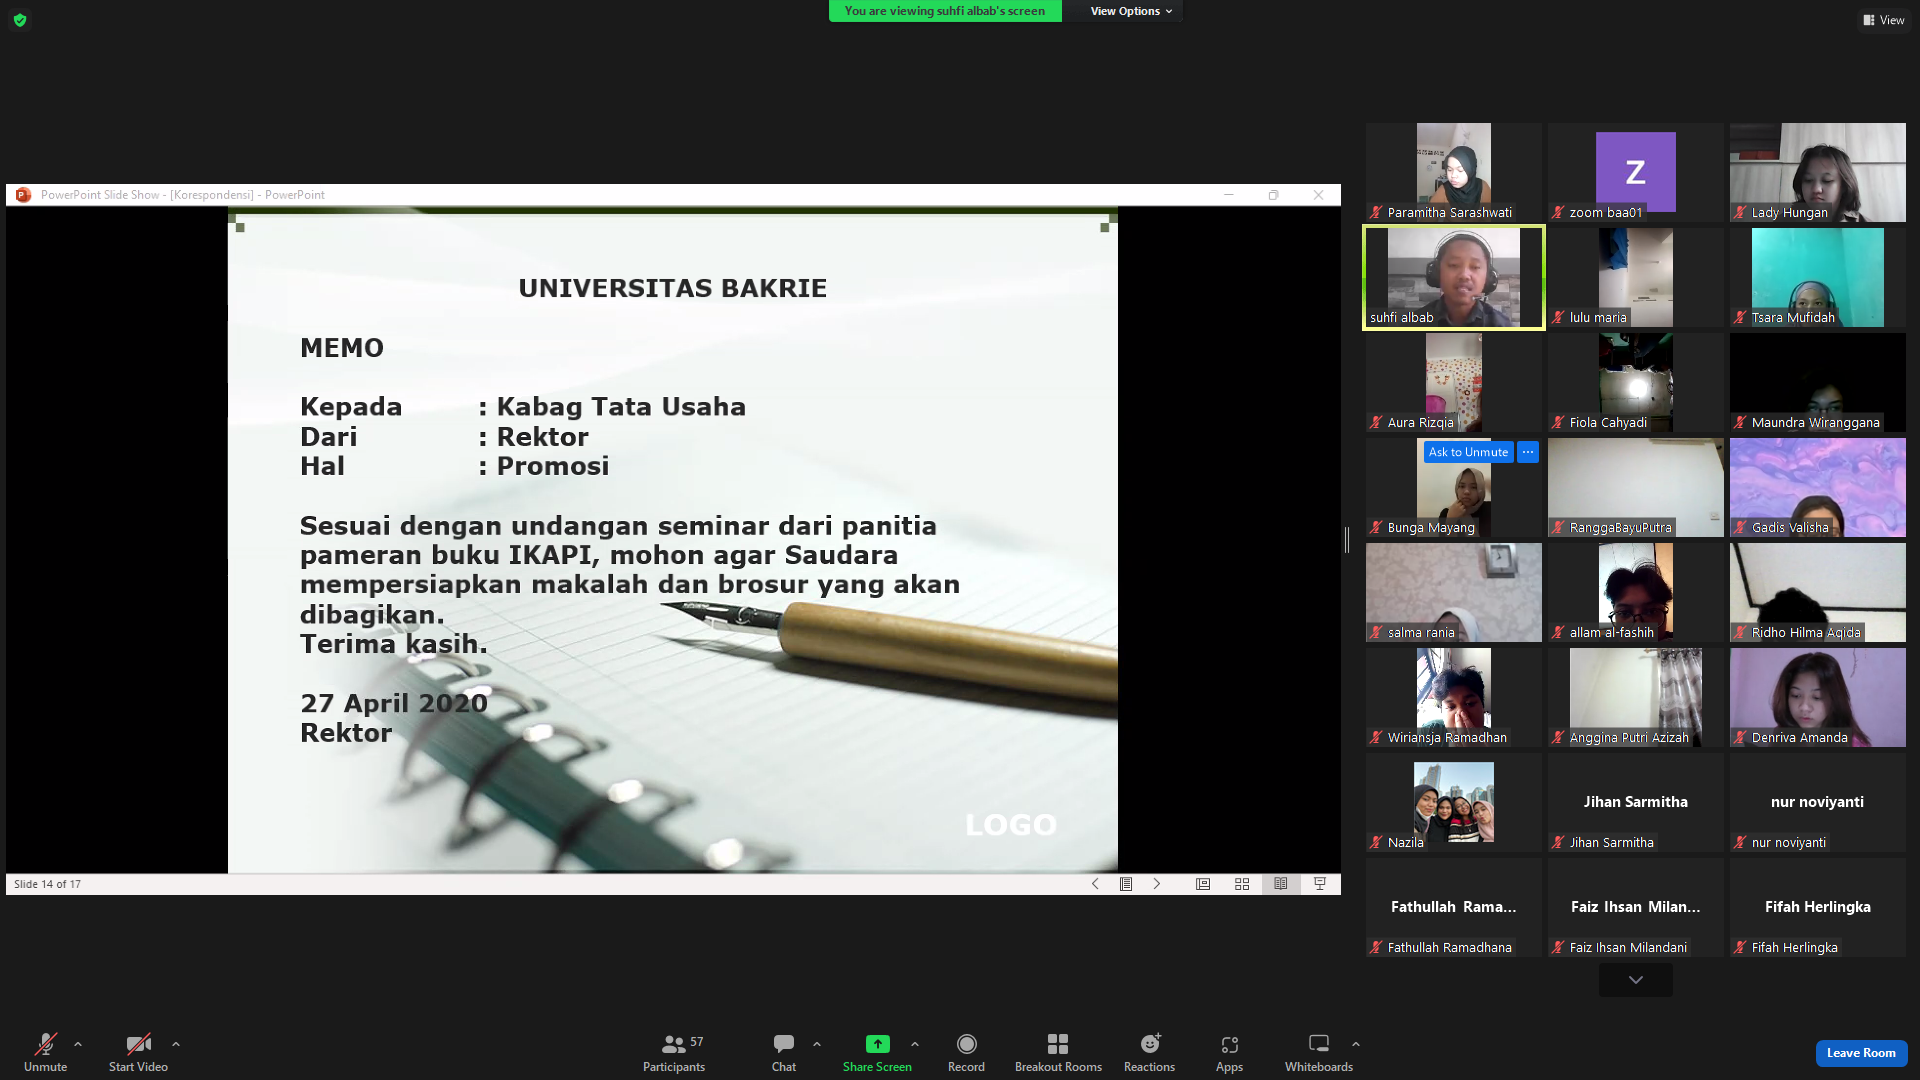Select Nazila's video tile
1920x1080 pixels.
(1454, 802)
